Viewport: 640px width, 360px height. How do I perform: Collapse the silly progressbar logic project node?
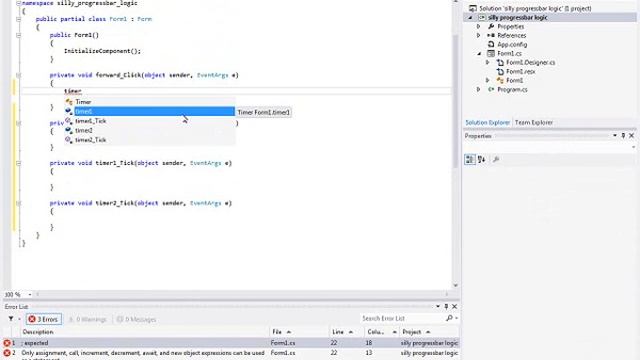click(x=470, y=18)
